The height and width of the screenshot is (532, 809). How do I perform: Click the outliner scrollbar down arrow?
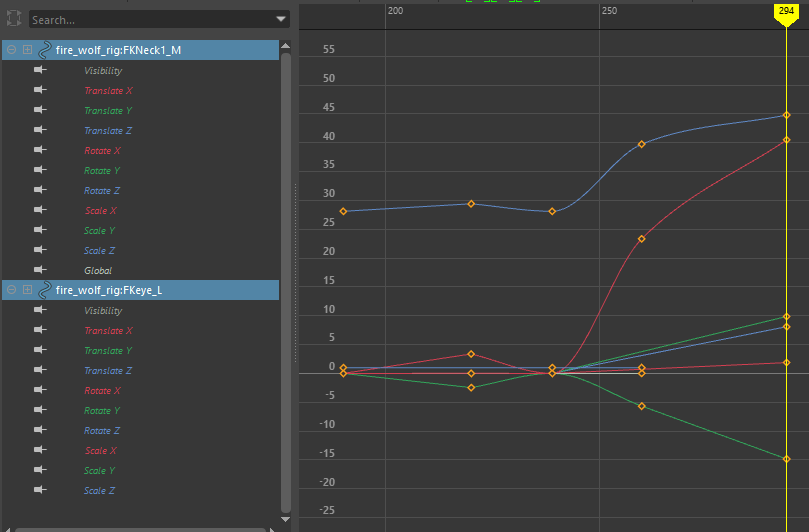(285, 519)
